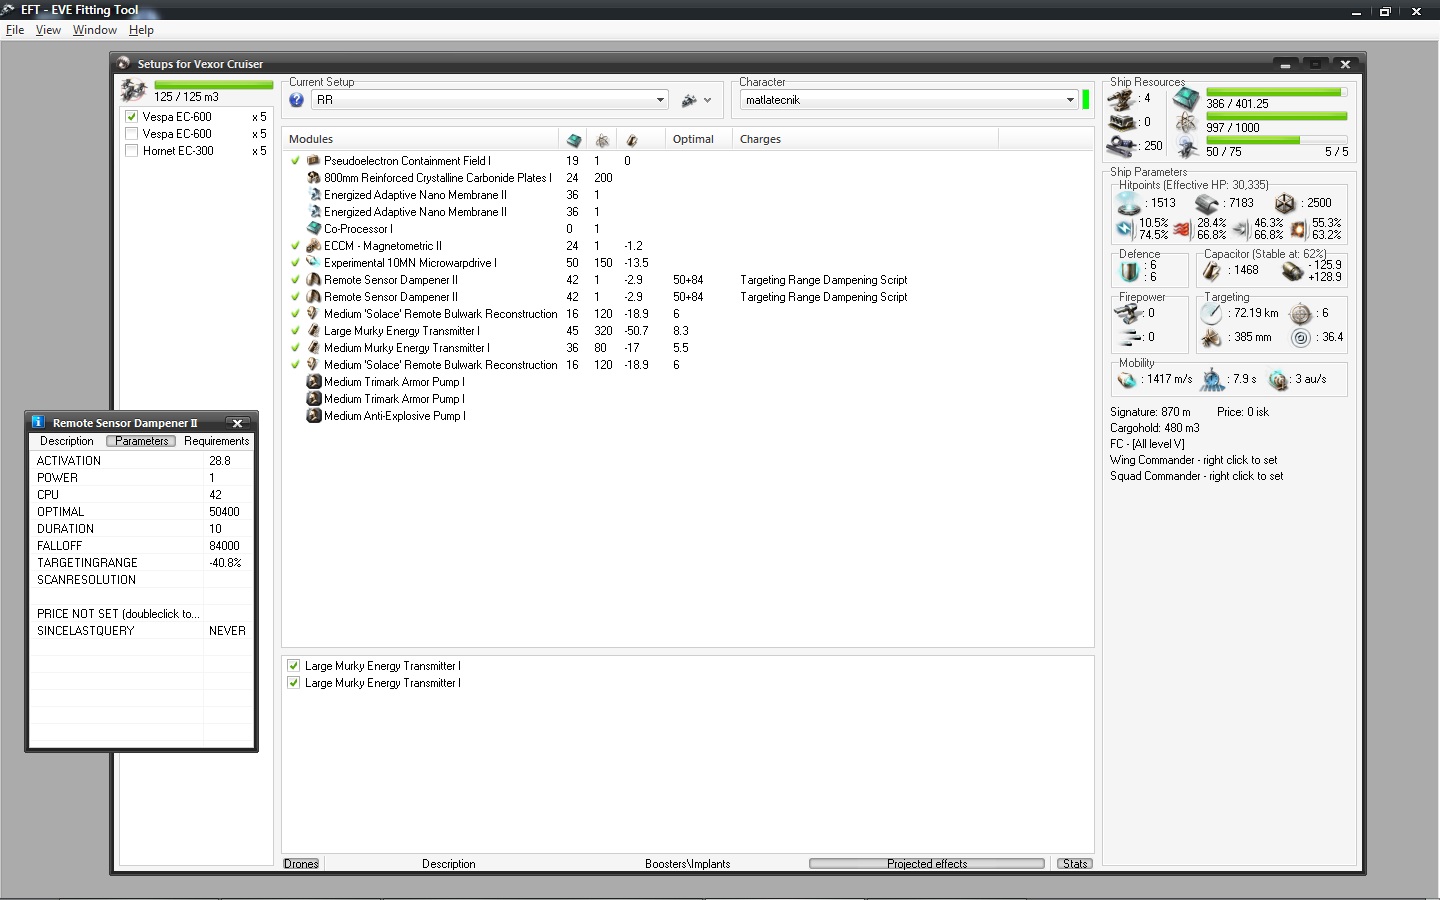Click the align time icon showing 7.9 s
Image resolution: width=1440 pixels, height=900 pixels.
click(1212, 380)
